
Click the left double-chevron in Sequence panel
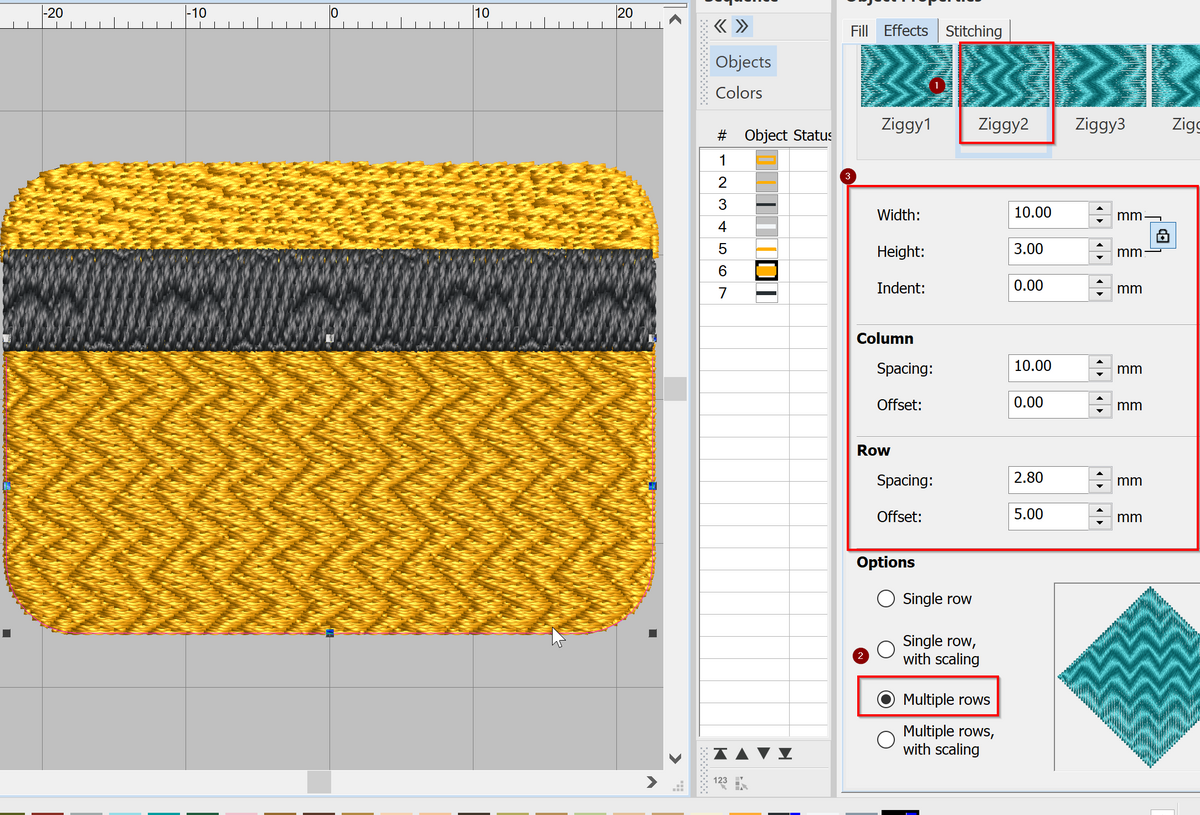718,26
